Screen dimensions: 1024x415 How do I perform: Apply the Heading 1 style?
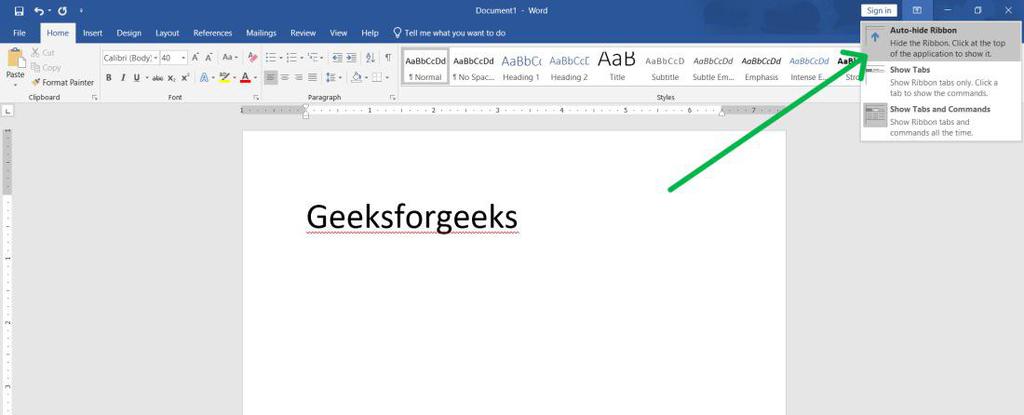pyautogui.click(x=521, y=66)
